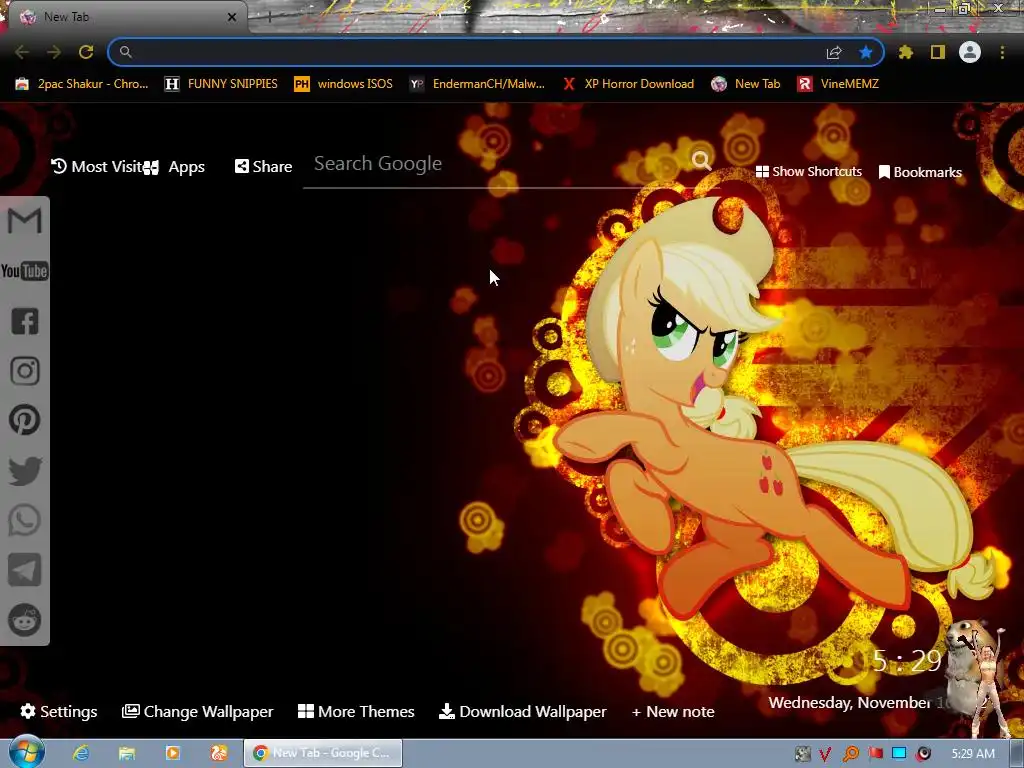Click the Show desktop strip beside the clock
This screenshot has height=768, width=1024.
(x=1017, y=753)
